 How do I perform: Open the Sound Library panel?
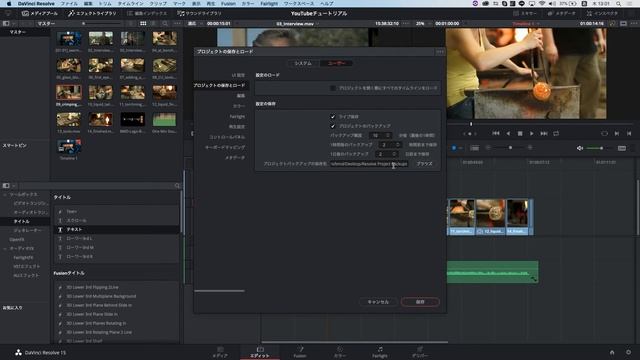(x=199, y=13)
